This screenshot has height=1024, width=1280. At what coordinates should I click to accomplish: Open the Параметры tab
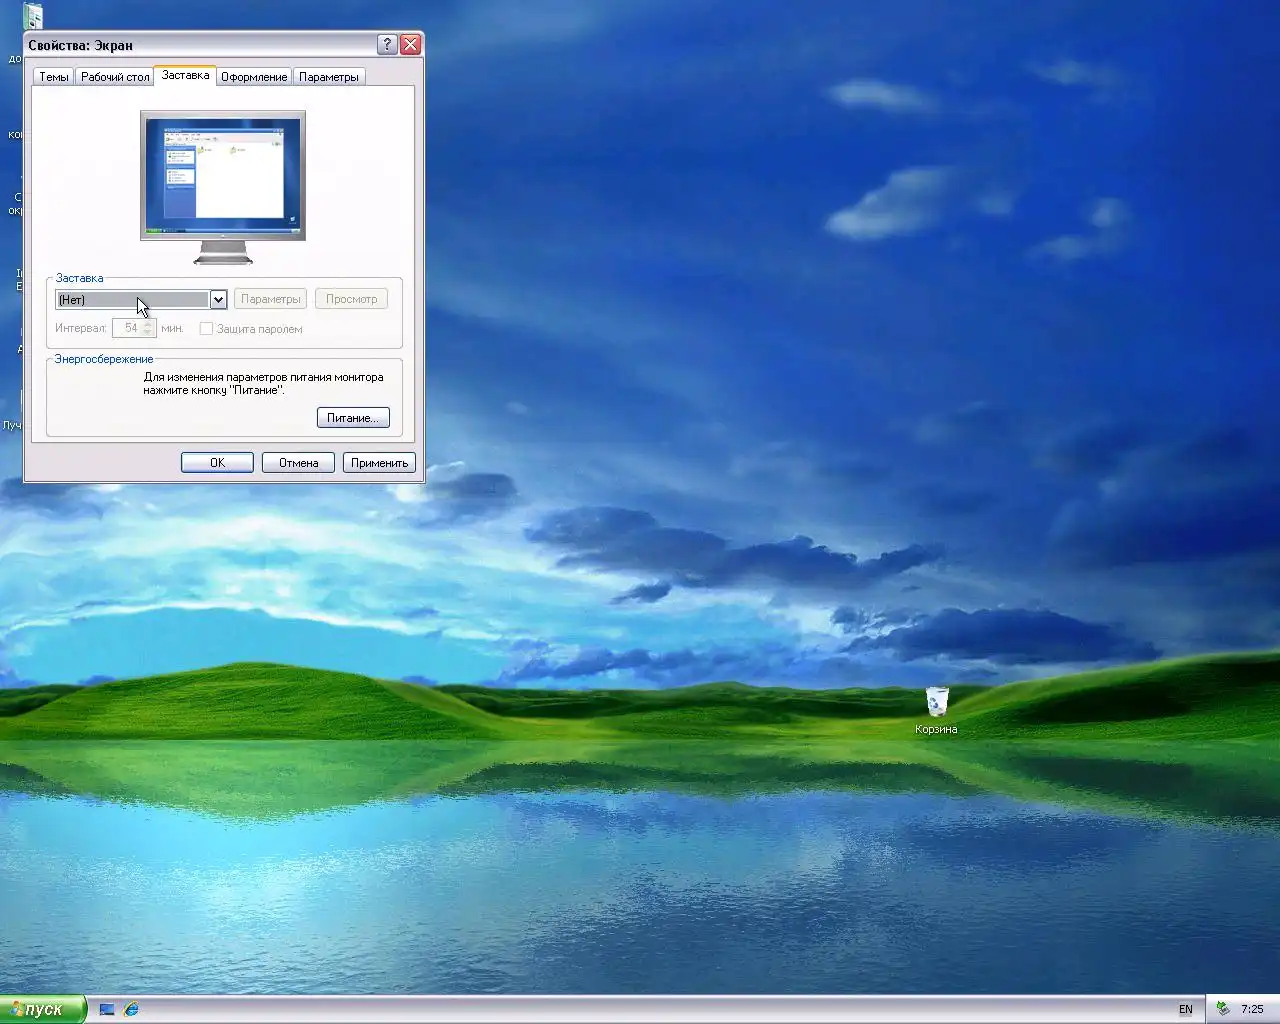click(328, 77)
